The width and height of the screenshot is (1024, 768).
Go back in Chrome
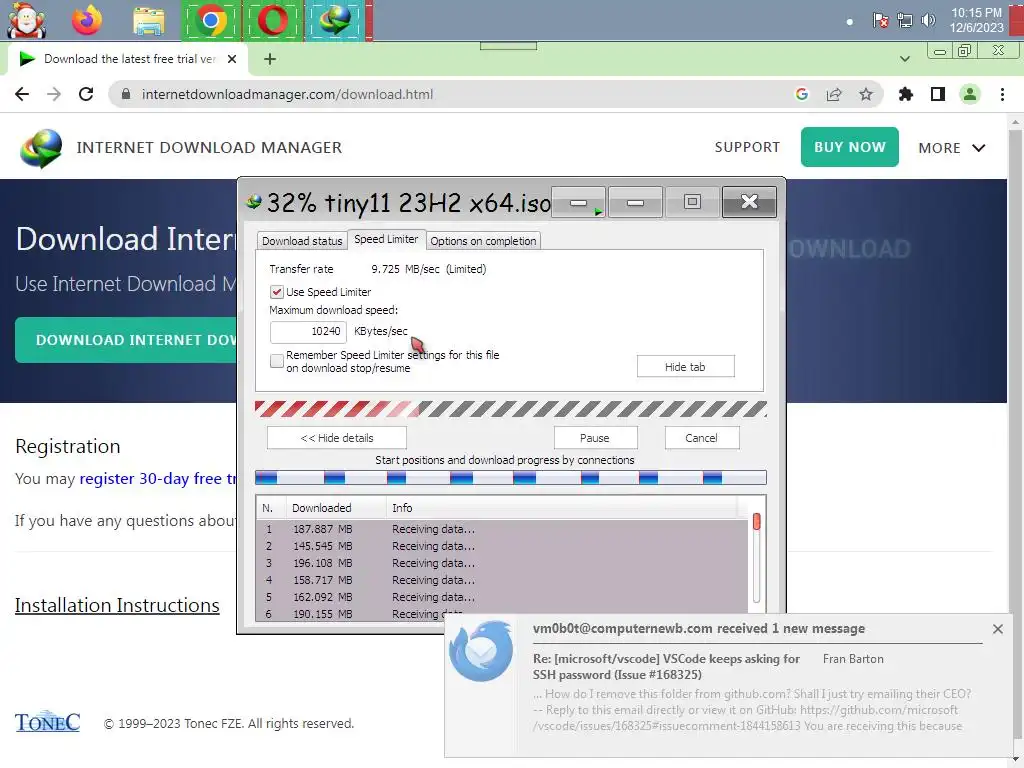click(22, 94)
